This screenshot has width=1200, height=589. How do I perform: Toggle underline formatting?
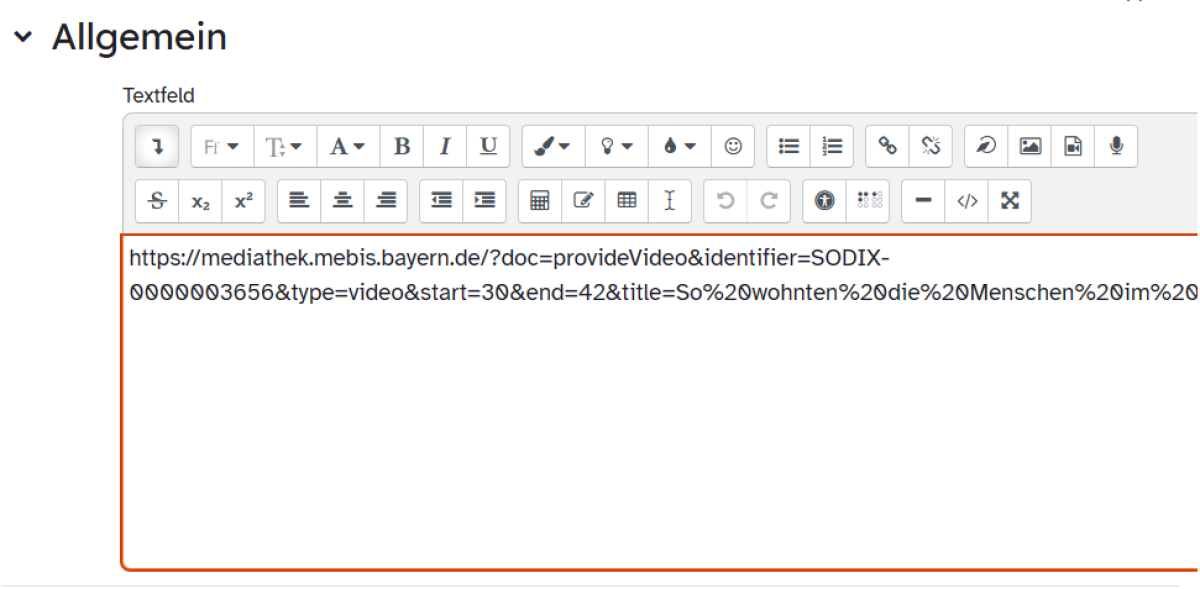[x=488, y=146]
